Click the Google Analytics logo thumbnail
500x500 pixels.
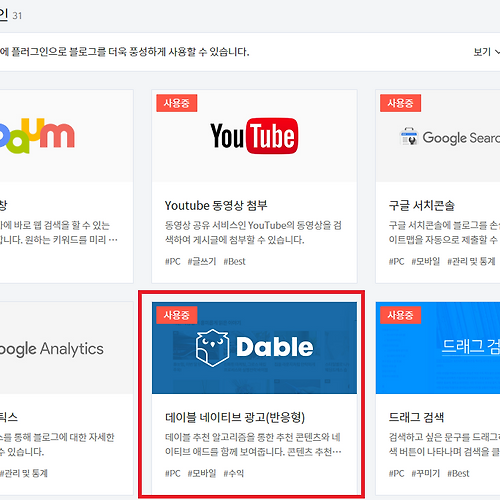pos(52,349)
